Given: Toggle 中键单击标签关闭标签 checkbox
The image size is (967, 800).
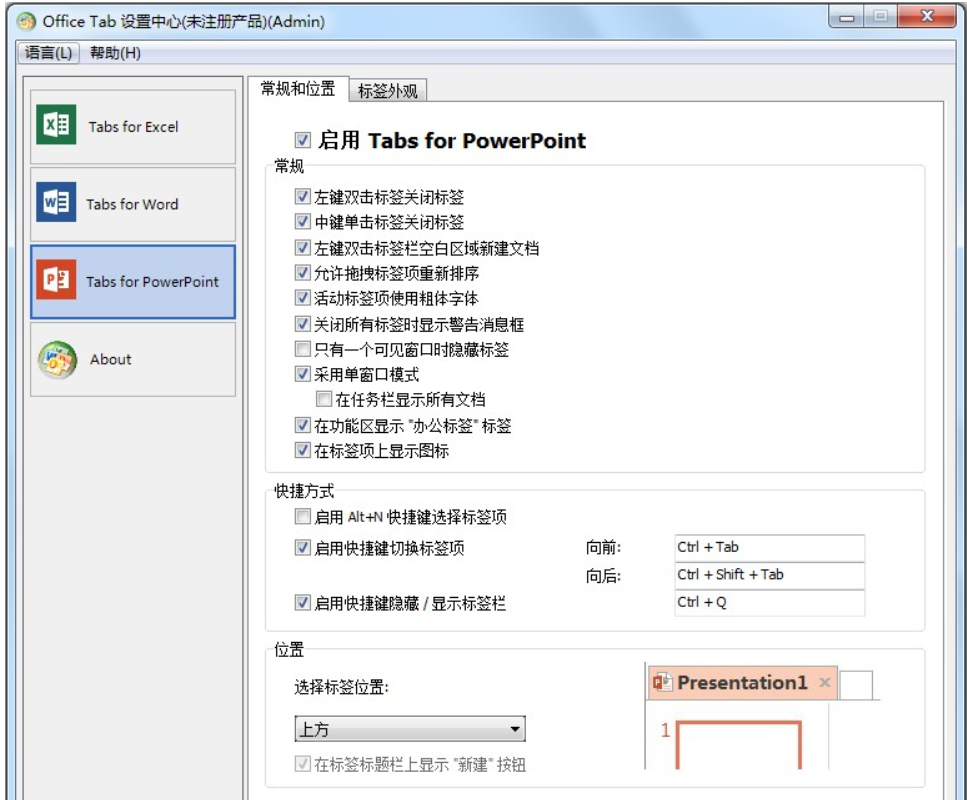Looking at the screenshot, I should (x=302, y=221).
